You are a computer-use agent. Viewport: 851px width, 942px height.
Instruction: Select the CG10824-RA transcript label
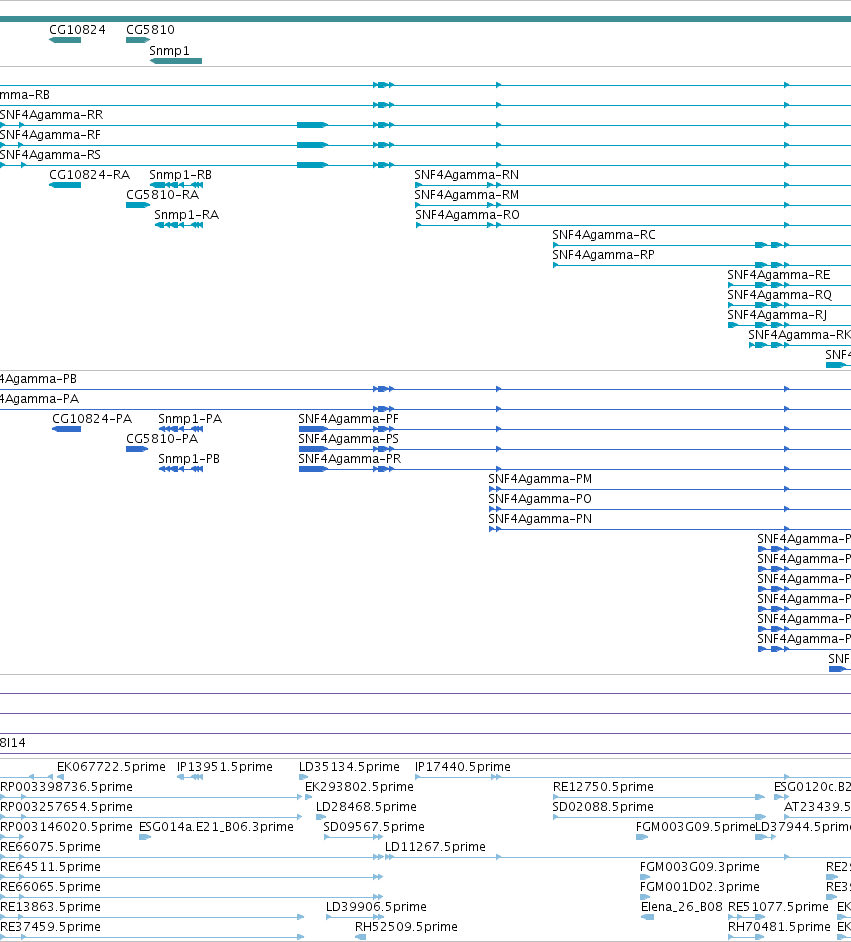point(89,175)
